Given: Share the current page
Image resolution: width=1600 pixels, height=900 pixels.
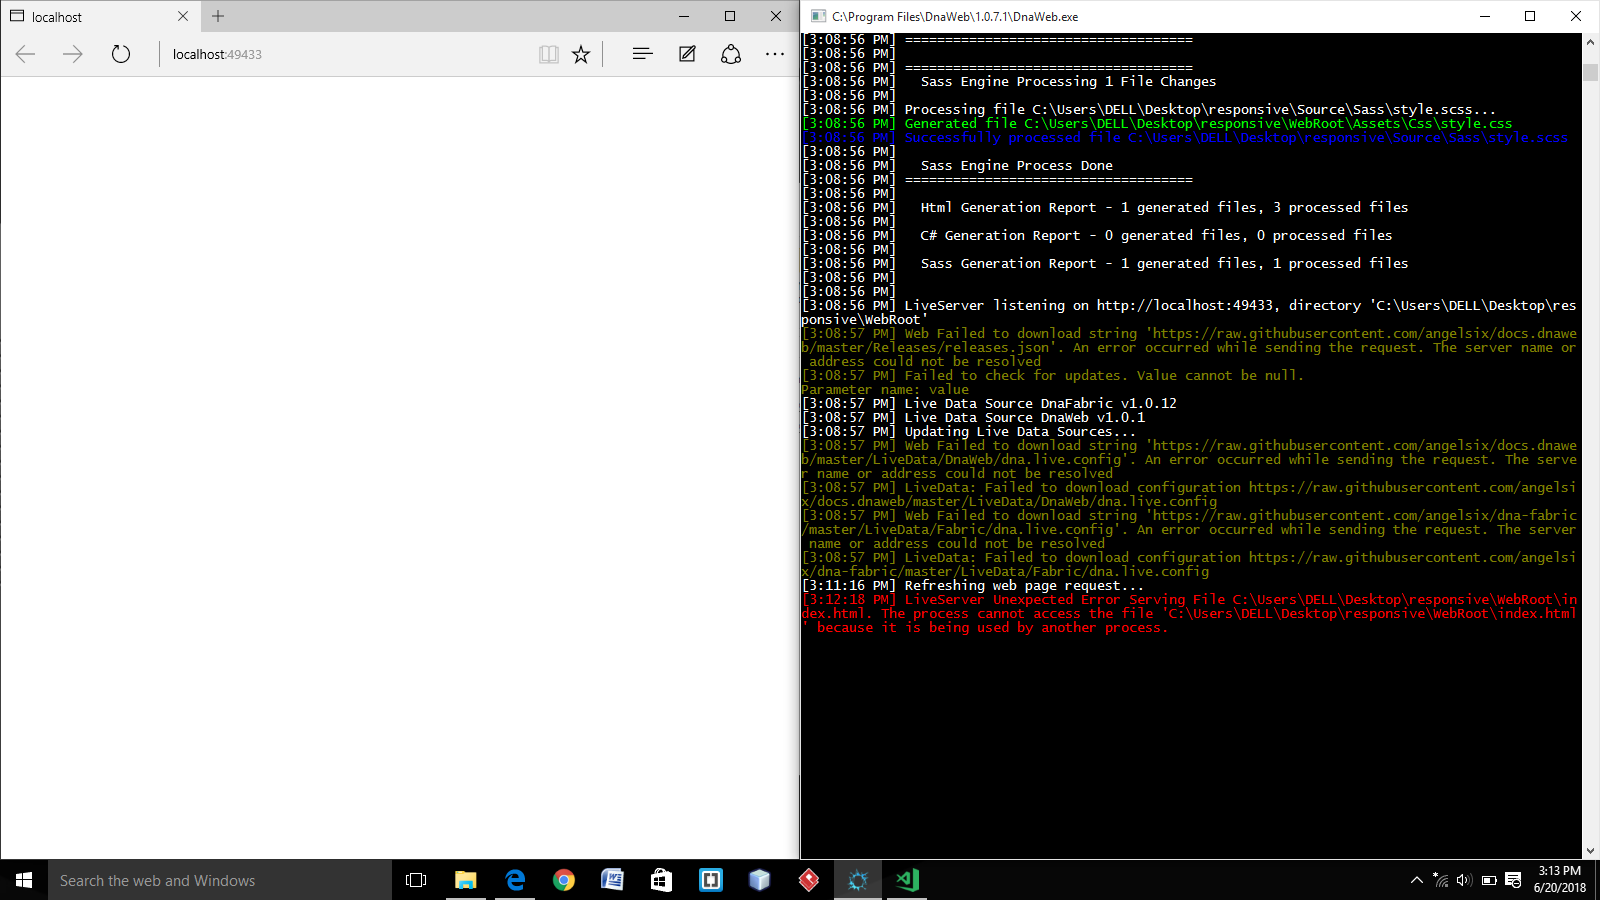Looking at the screenshot, I should [730, 54].
